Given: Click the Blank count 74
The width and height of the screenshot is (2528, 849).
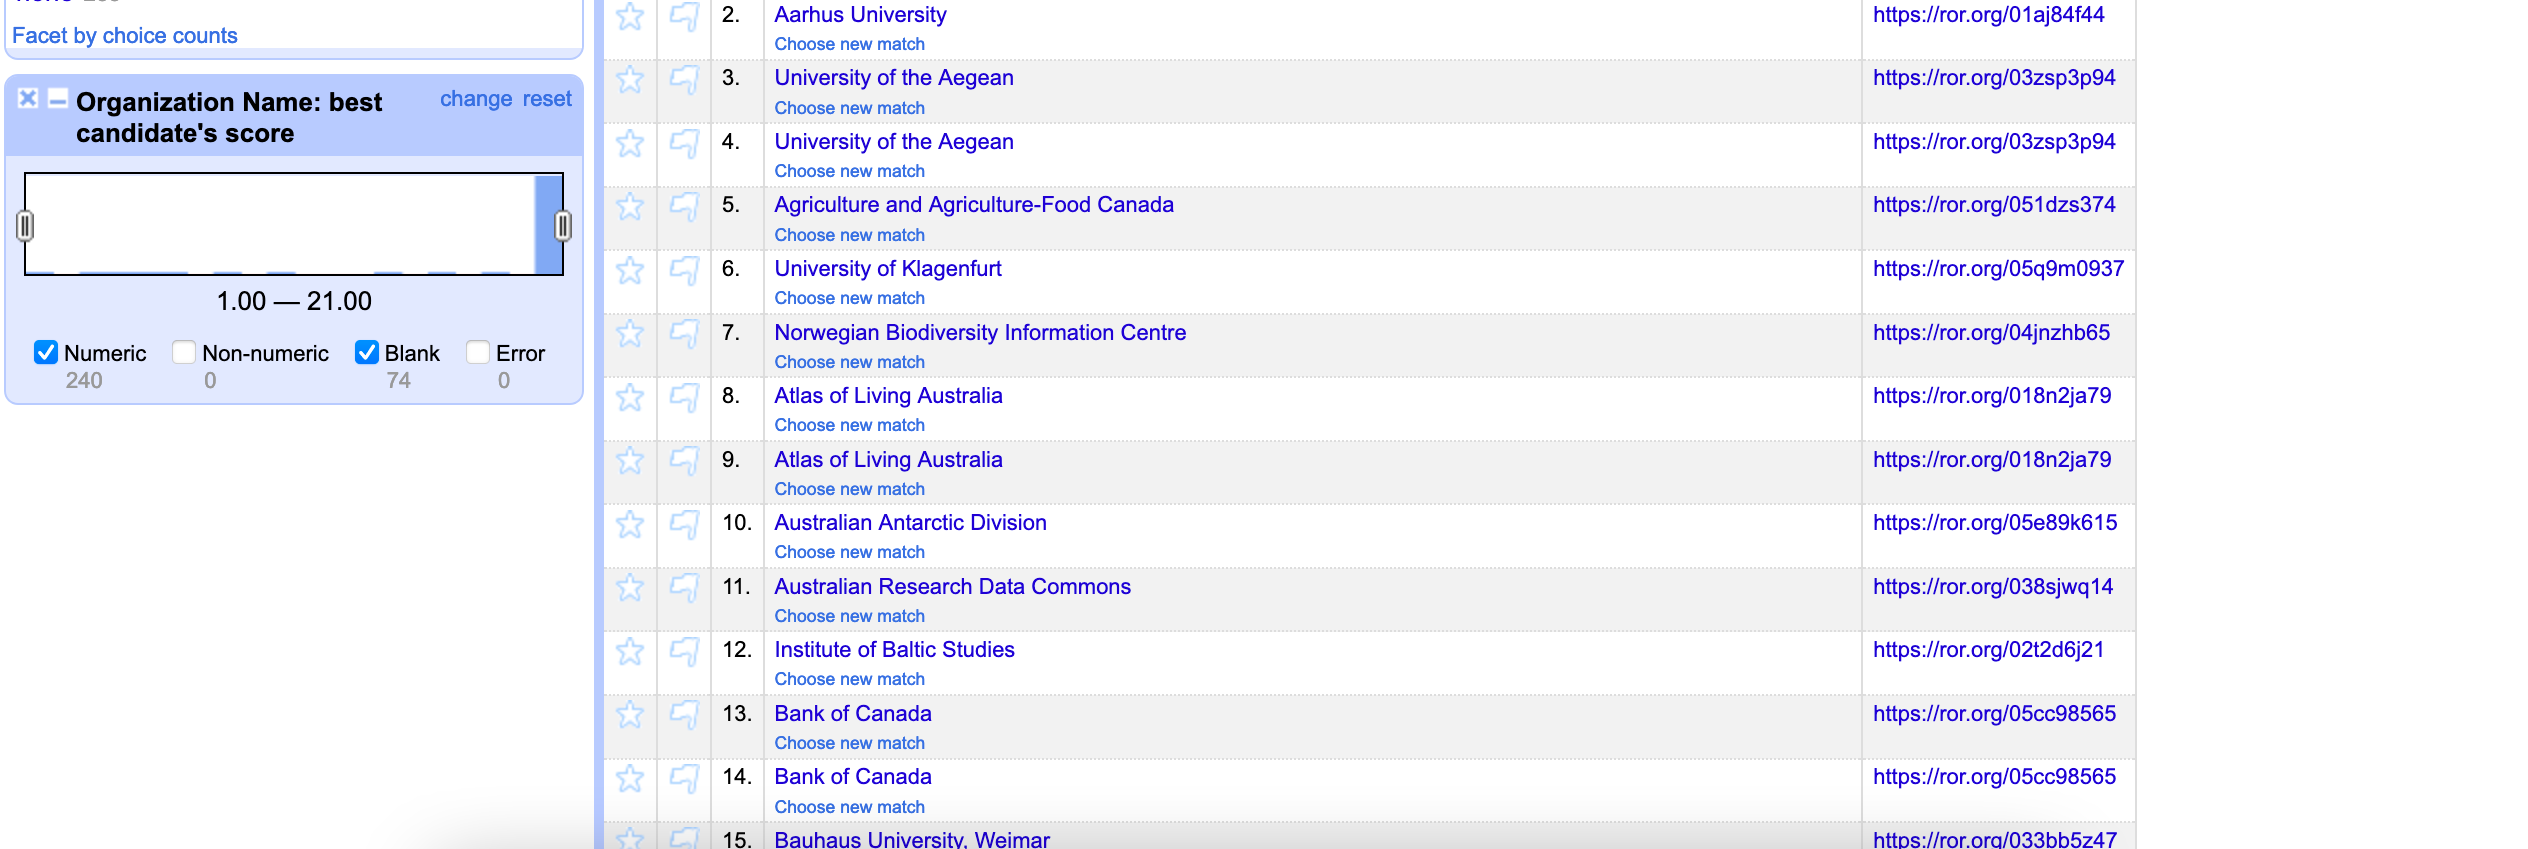Looking at the screenshot, I should pyautogui.click(x=399, y=380).
